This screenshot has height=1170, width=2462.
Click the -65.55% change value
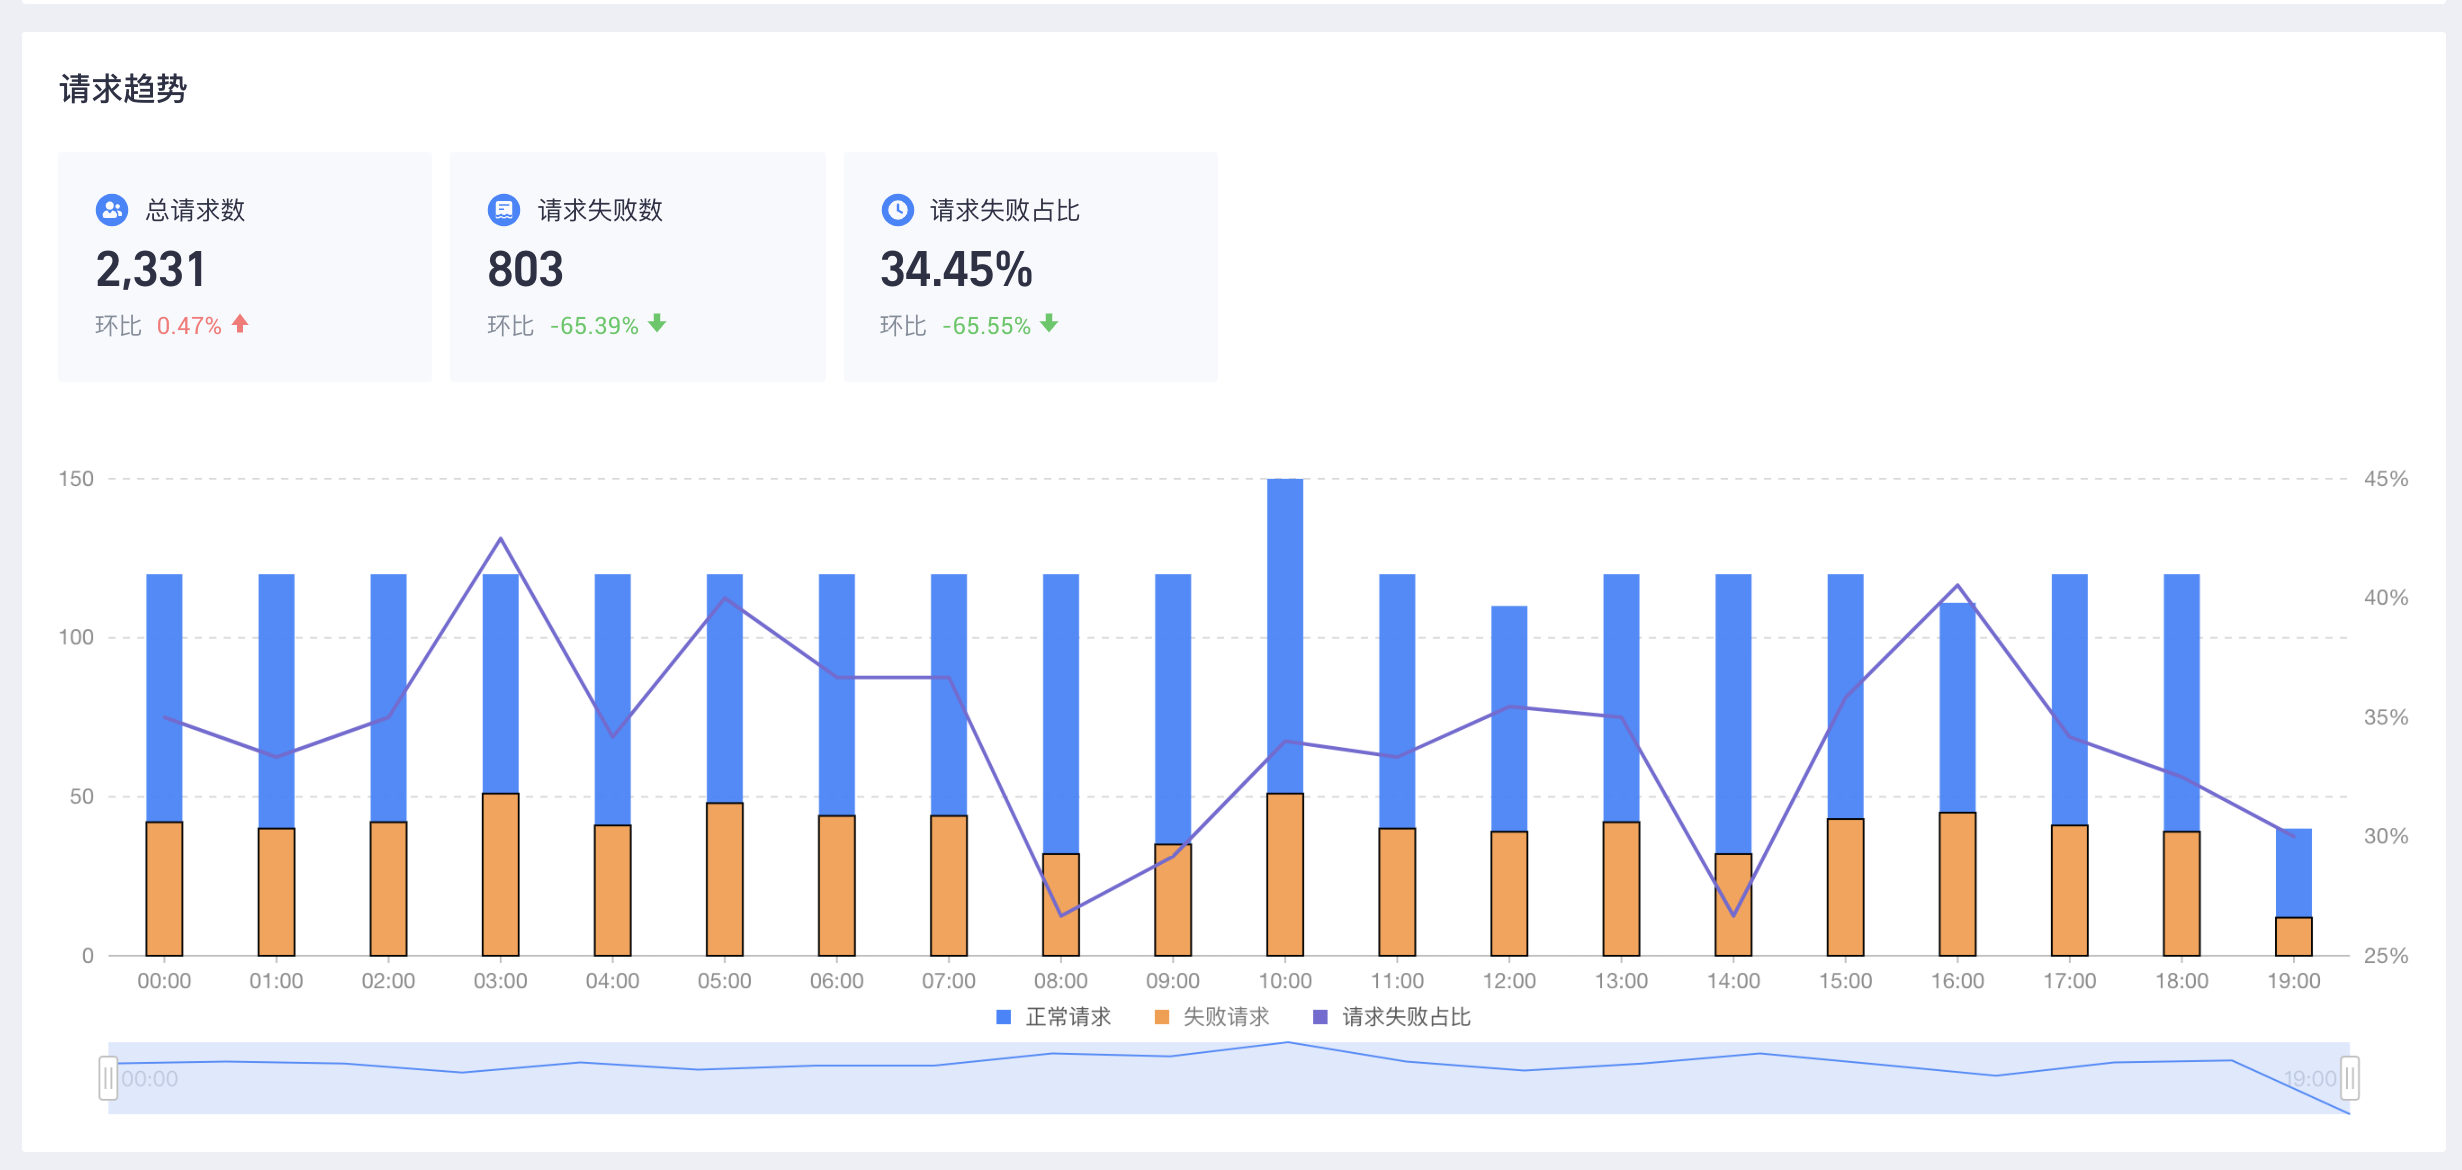986,326
